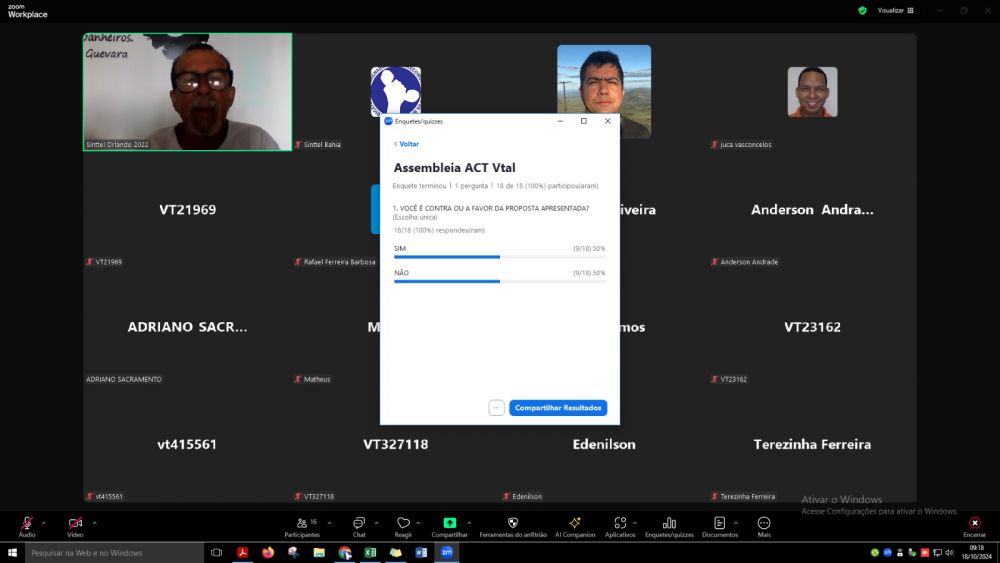The height and width of the screenshot is (563, 1000).
Task: Click the green Compartilhar screen share icon
Action: tap(449, 523)
